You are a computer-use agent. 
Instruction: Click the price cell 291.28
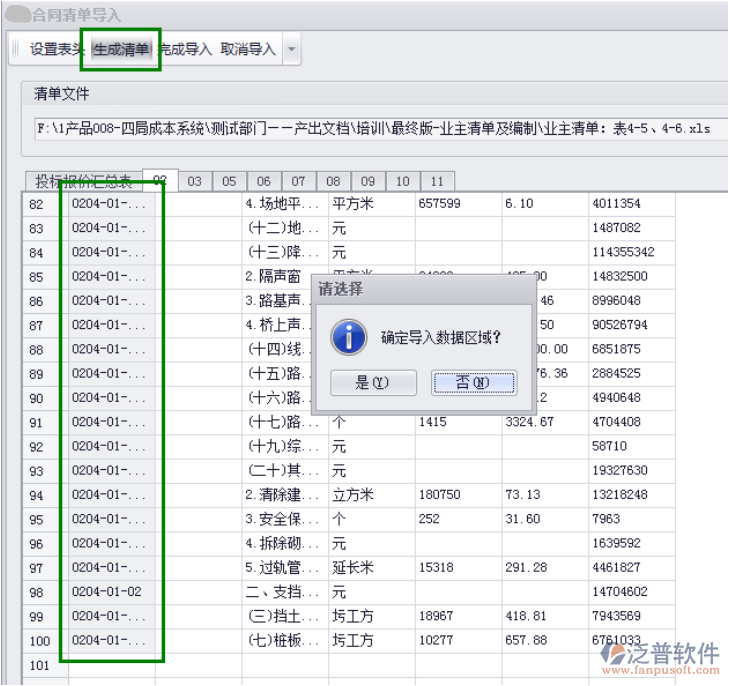click(545, 568)
